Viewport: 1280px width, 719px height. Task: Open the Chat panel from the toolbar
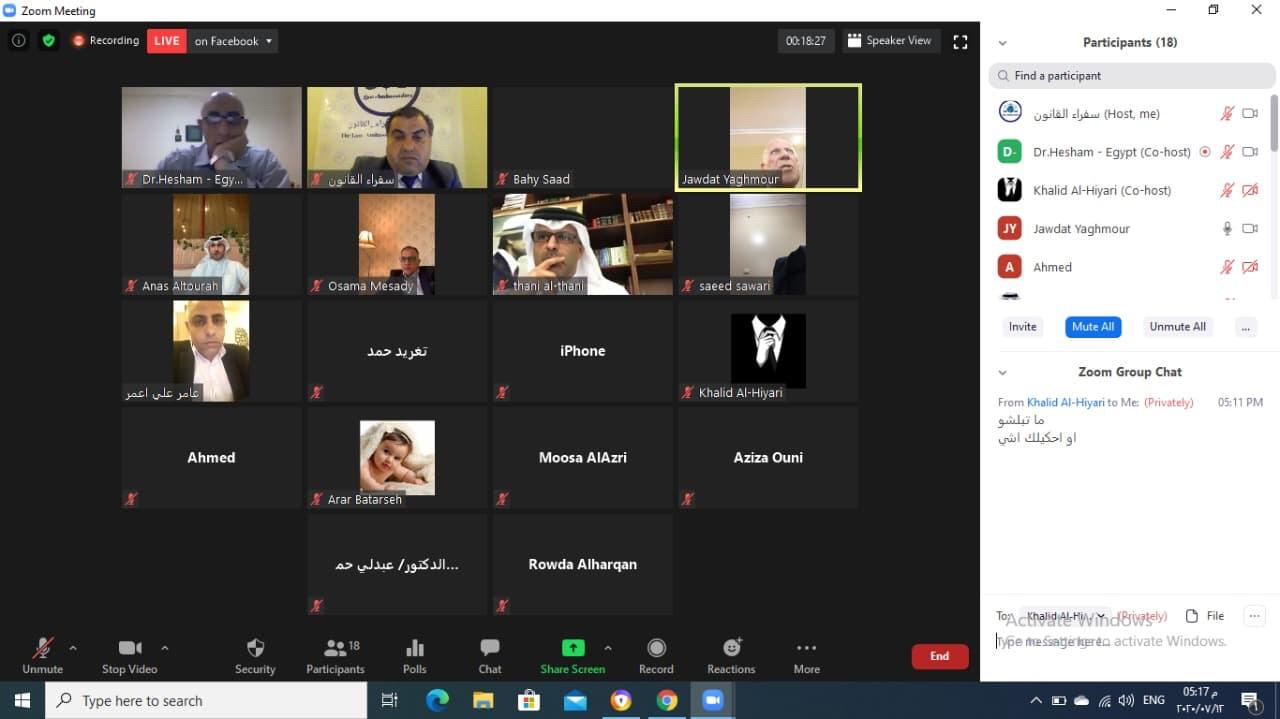489,655
